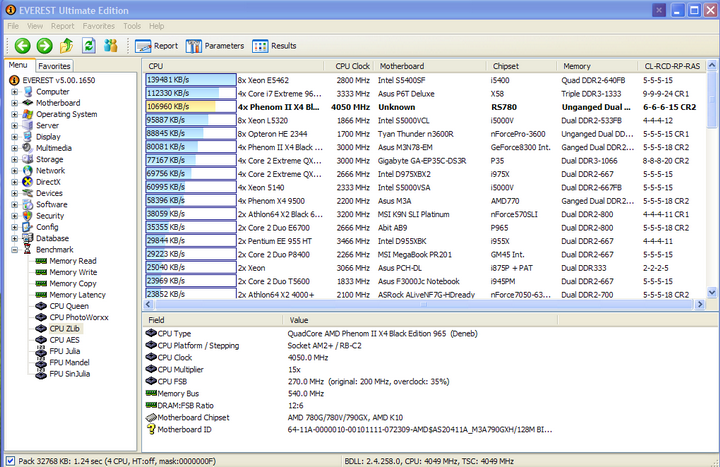The width and height of the screenshot is (720, 467).
Task: Open benchmark Parameters
Action: point(214,46)
